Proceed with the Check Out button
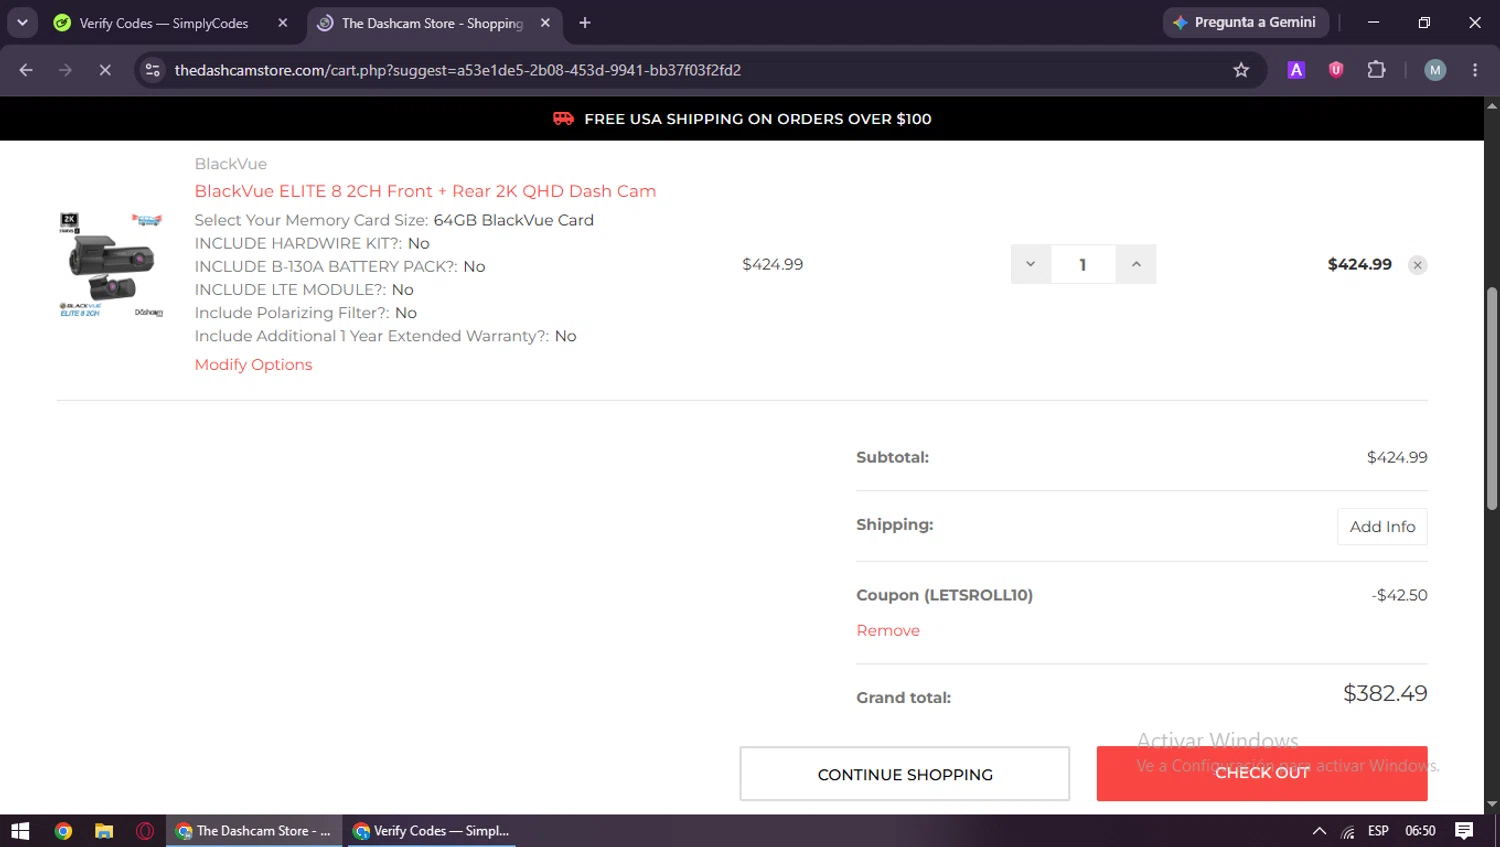The image size is (1500, 847). click(x=1262, y=774)
